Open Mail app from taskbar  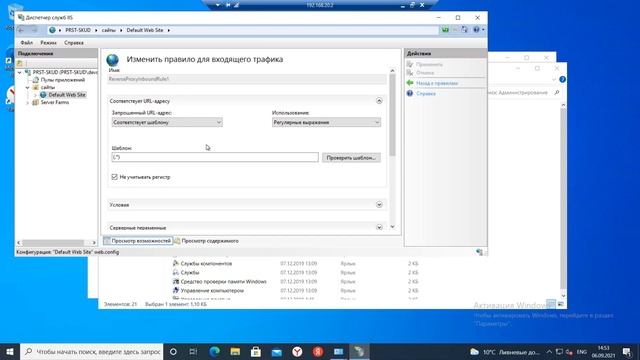tap(276, 351)
